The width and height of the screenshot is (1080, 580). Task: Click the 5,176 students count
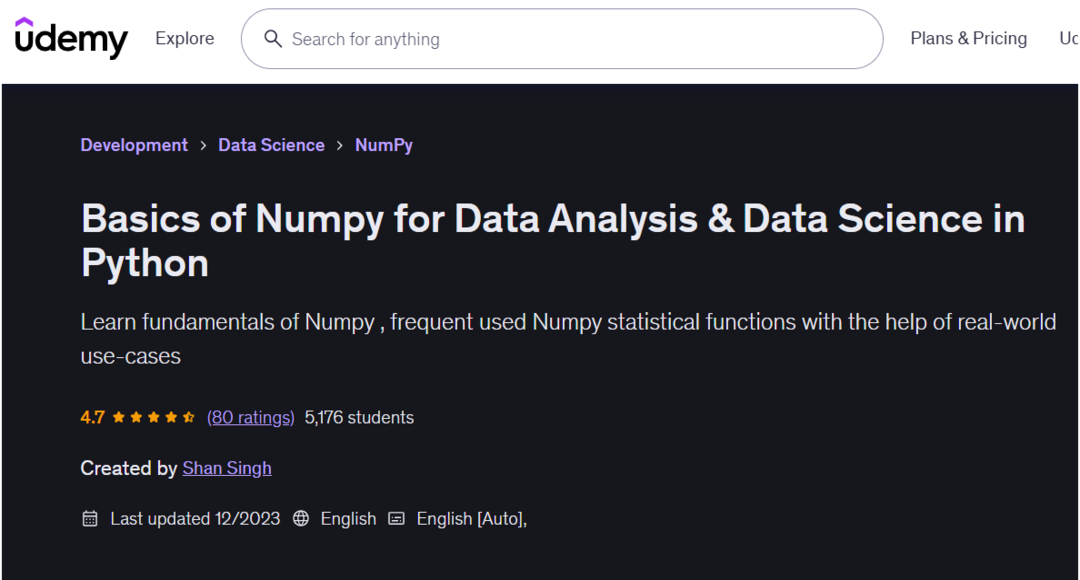pos(359,418)
